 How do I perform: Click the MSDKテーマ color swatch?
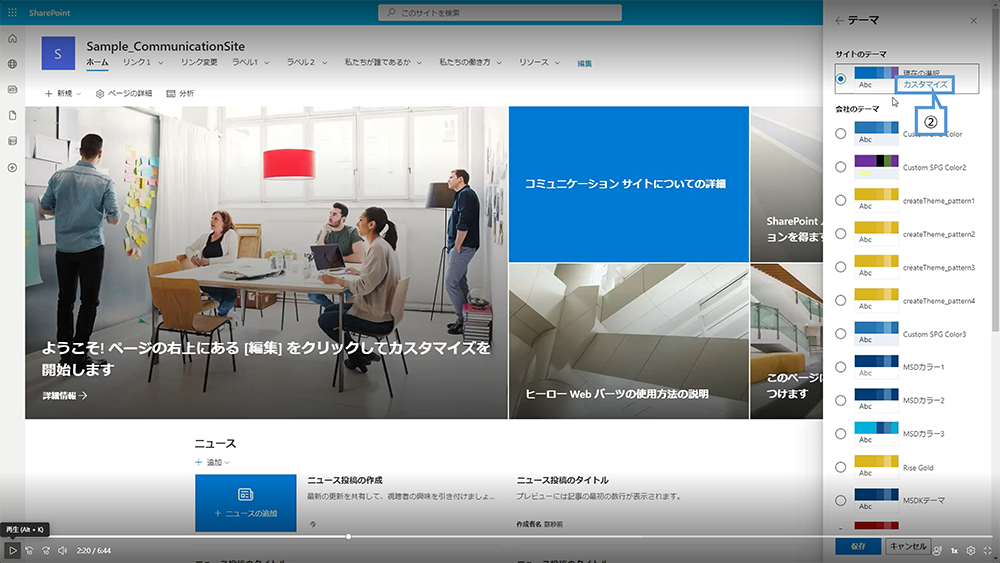point(876,501)
